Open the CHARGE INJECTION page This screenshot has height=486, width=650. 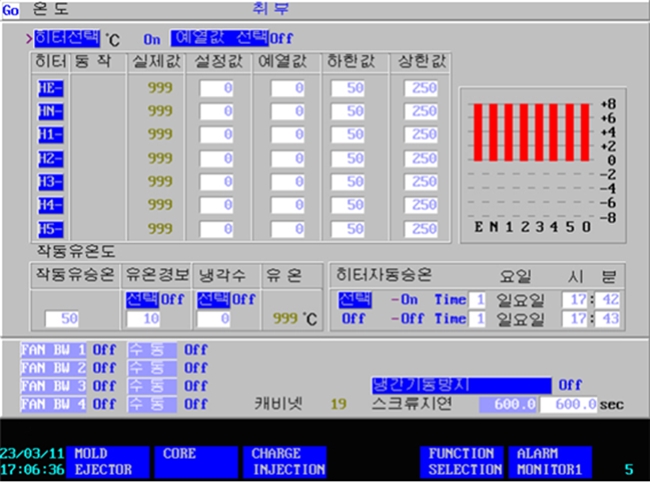pyautogui.click(x=289, y=461)
